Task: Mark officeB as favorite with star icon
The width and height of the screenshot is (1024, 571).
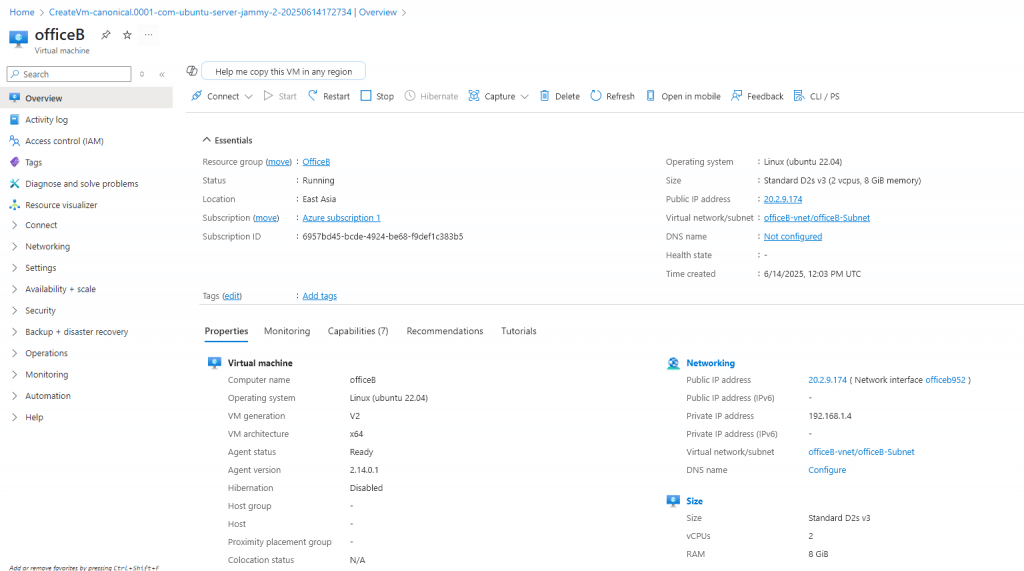Action: point(127,35)
